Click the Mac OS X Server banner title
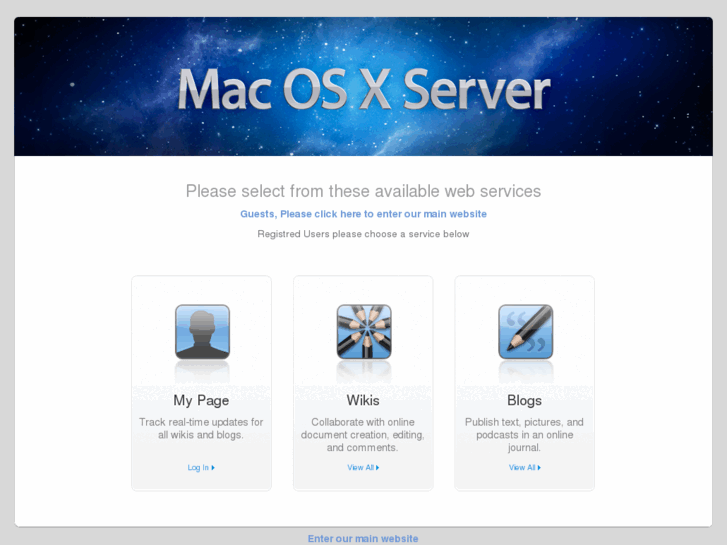 364,89
